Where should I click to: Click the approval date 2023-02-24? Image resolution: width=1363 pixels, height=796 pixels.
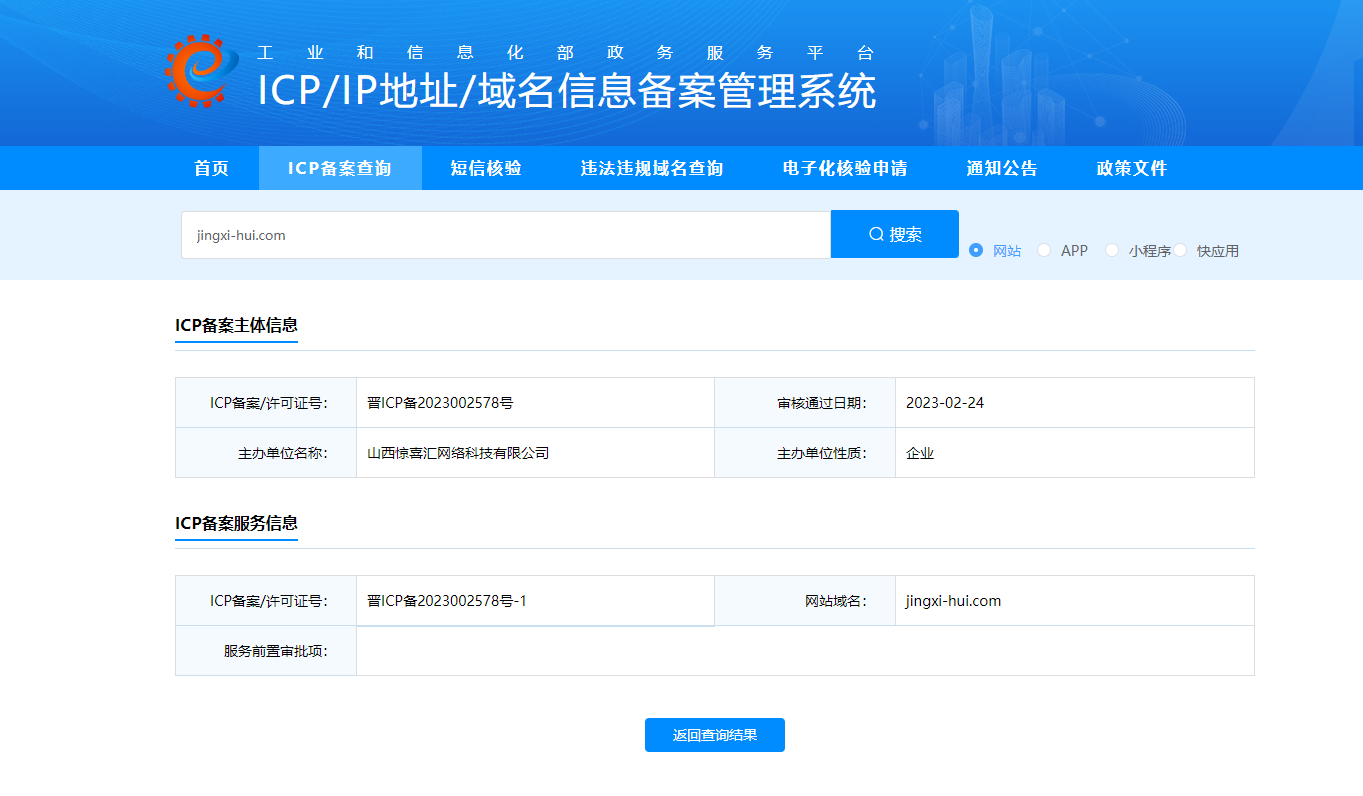(x=945, y=403)
